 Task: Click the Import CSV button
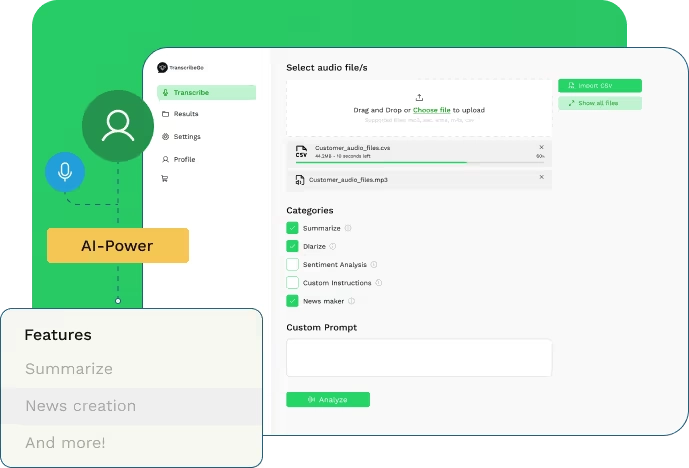pyautogui.click(x=599, y=86)
